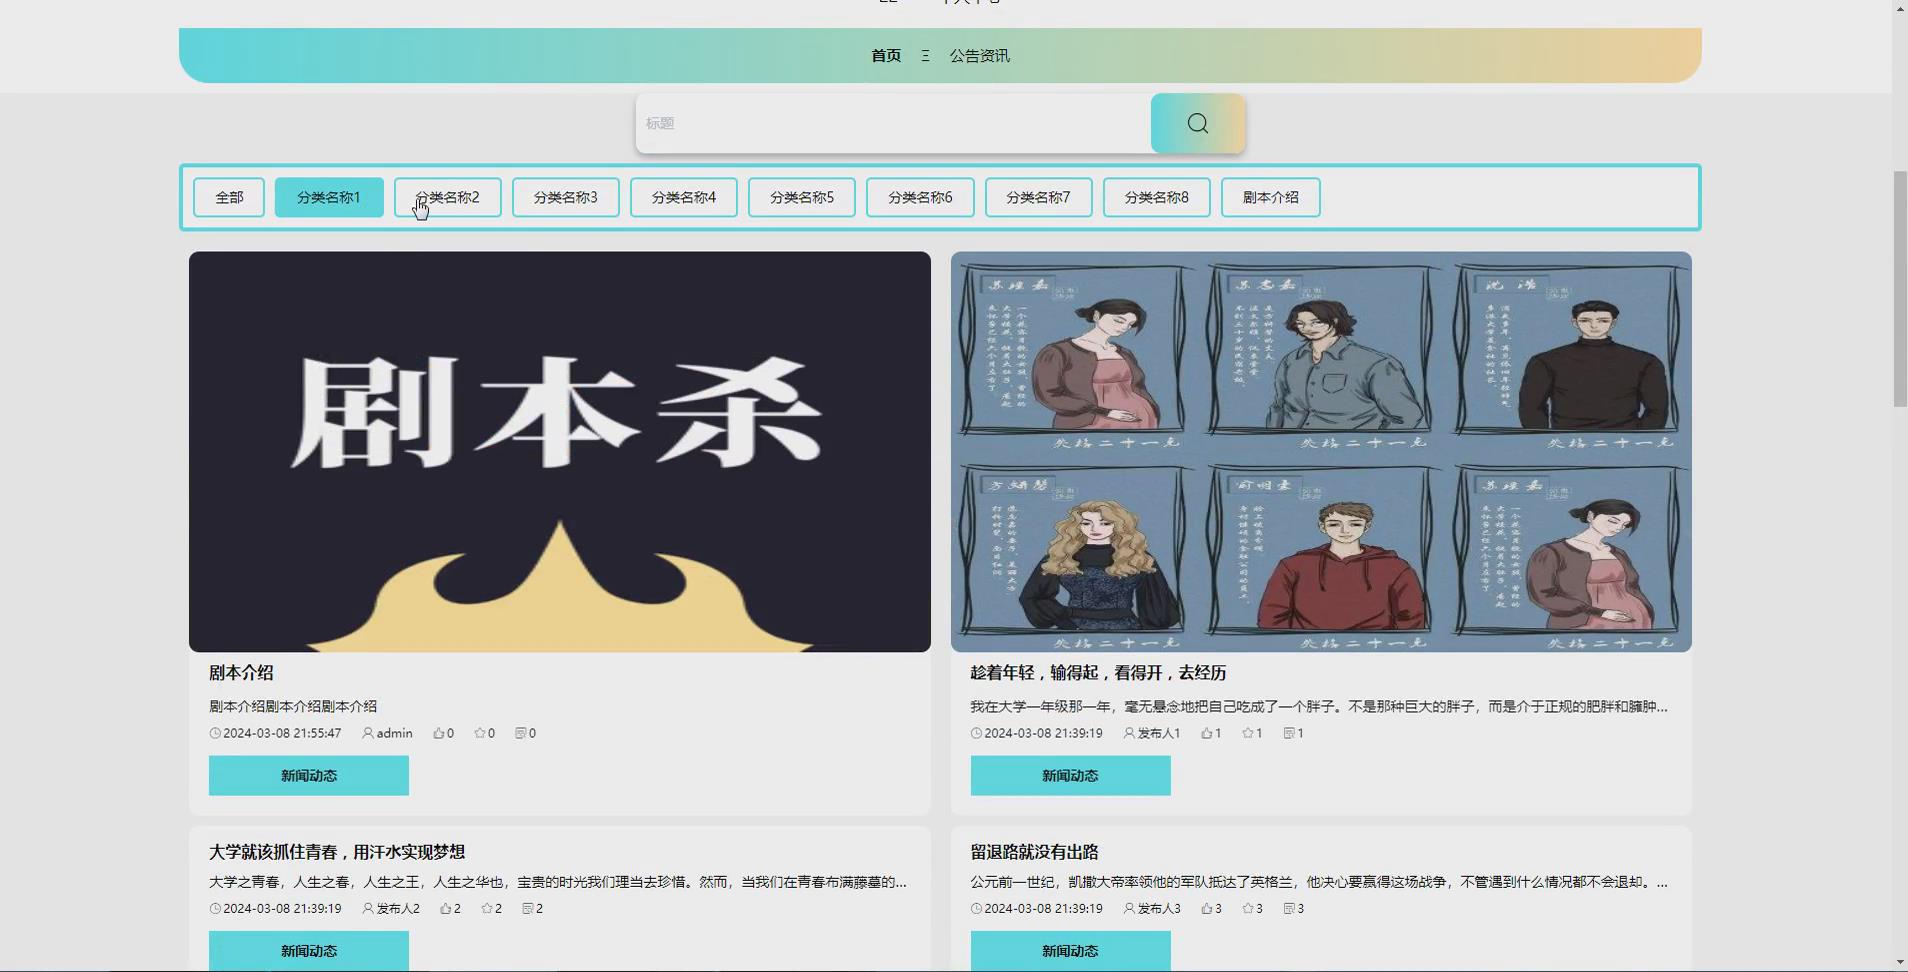Open the 公告资讯 menu item
The width and height of the screenshot is (1908, 972).
pos(980,55)
